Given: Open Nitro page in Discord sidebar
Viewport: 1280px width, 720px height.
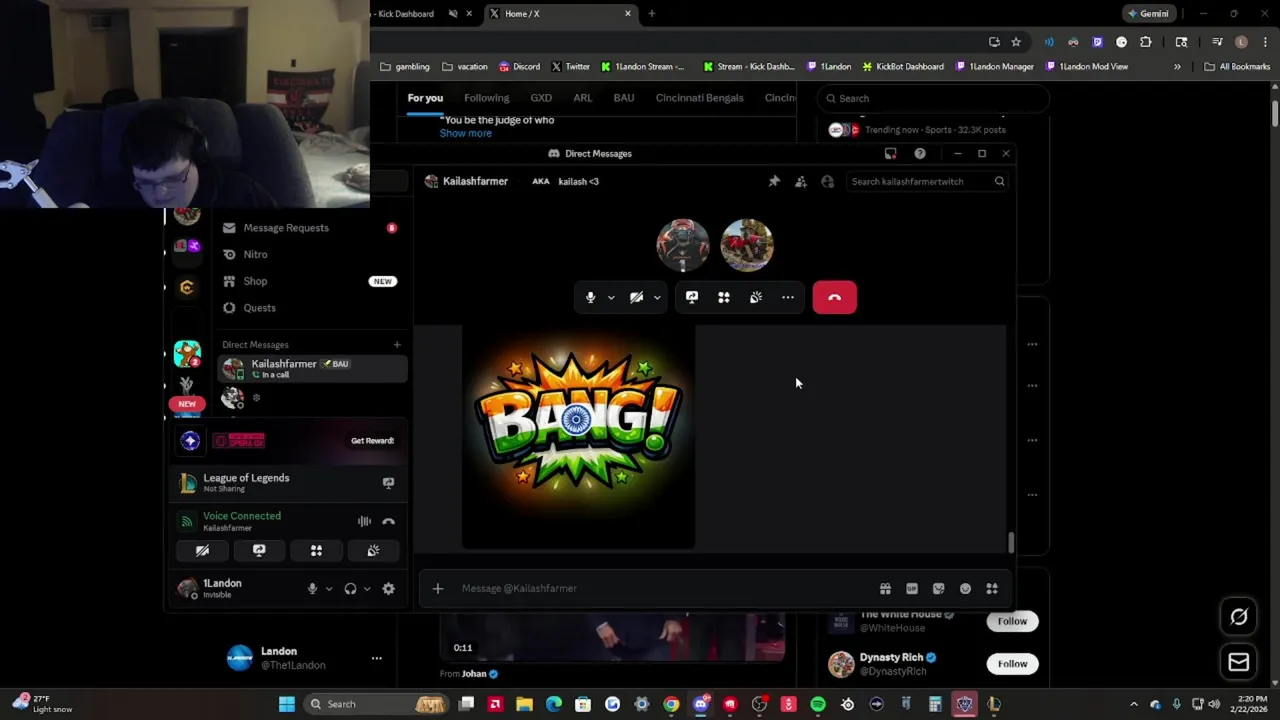Looking at the screenshot, I should (x=312, y=254).
